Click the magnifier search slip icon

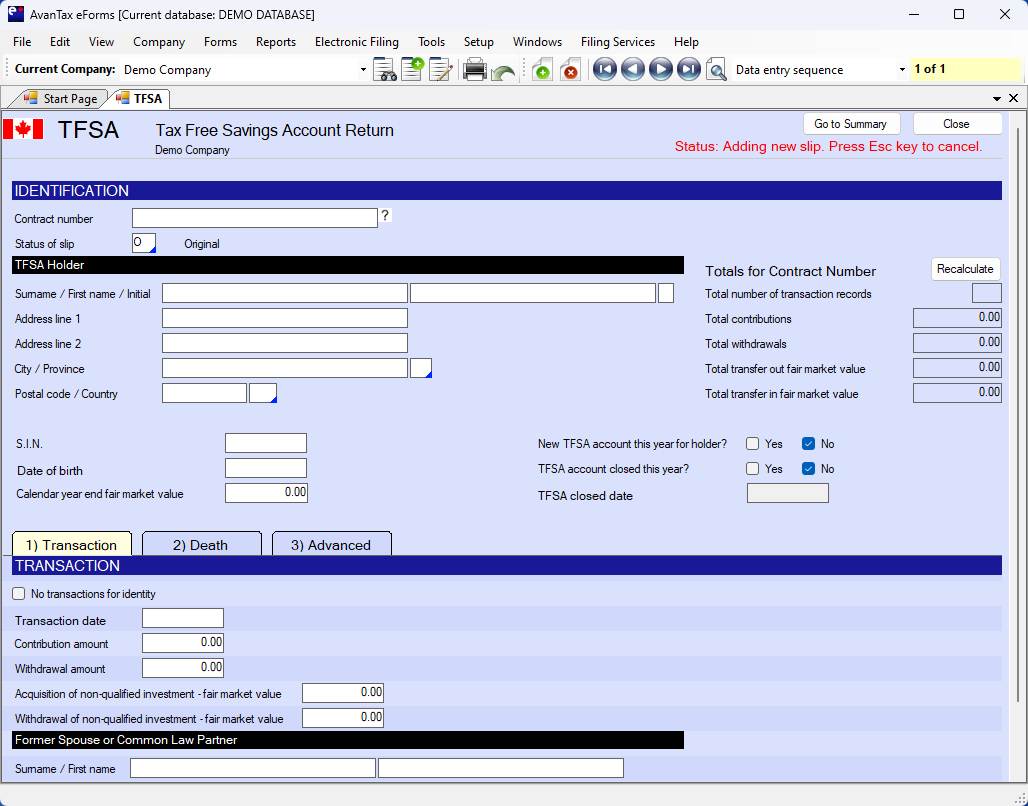(716, 70)
